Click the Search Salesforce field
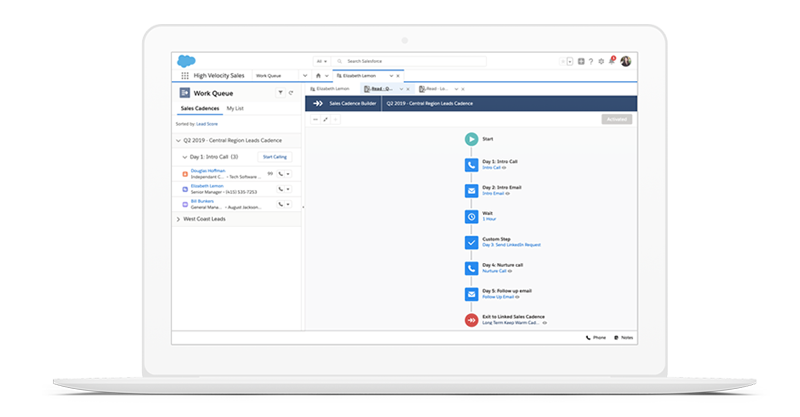The width and height of the screenshot is (800, 417). point(410,61)
